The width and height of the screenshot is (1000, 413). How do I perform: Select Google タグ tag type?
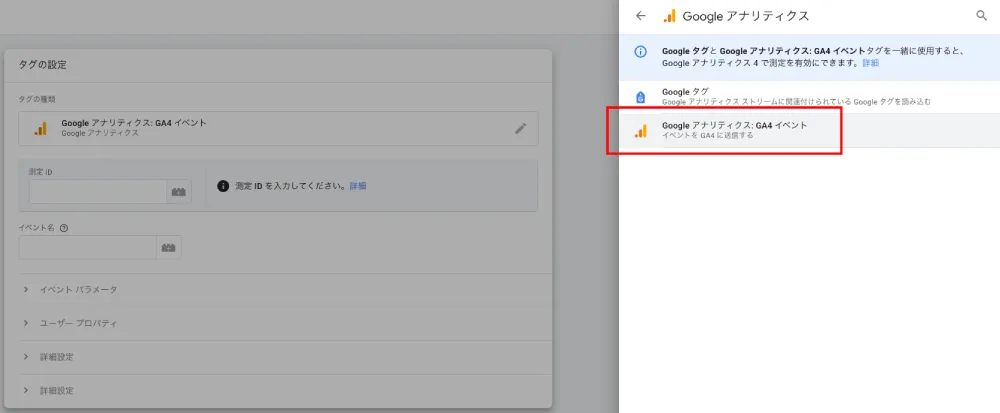[809, 97]
